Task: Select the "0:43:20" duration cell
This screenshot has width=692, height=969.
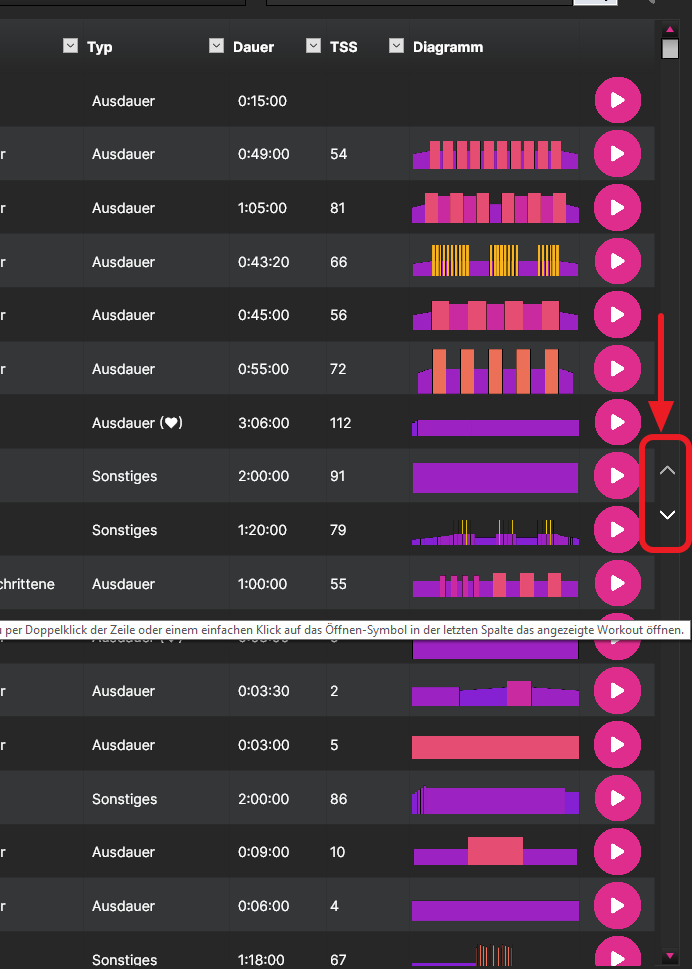Action: click(263, 262)
